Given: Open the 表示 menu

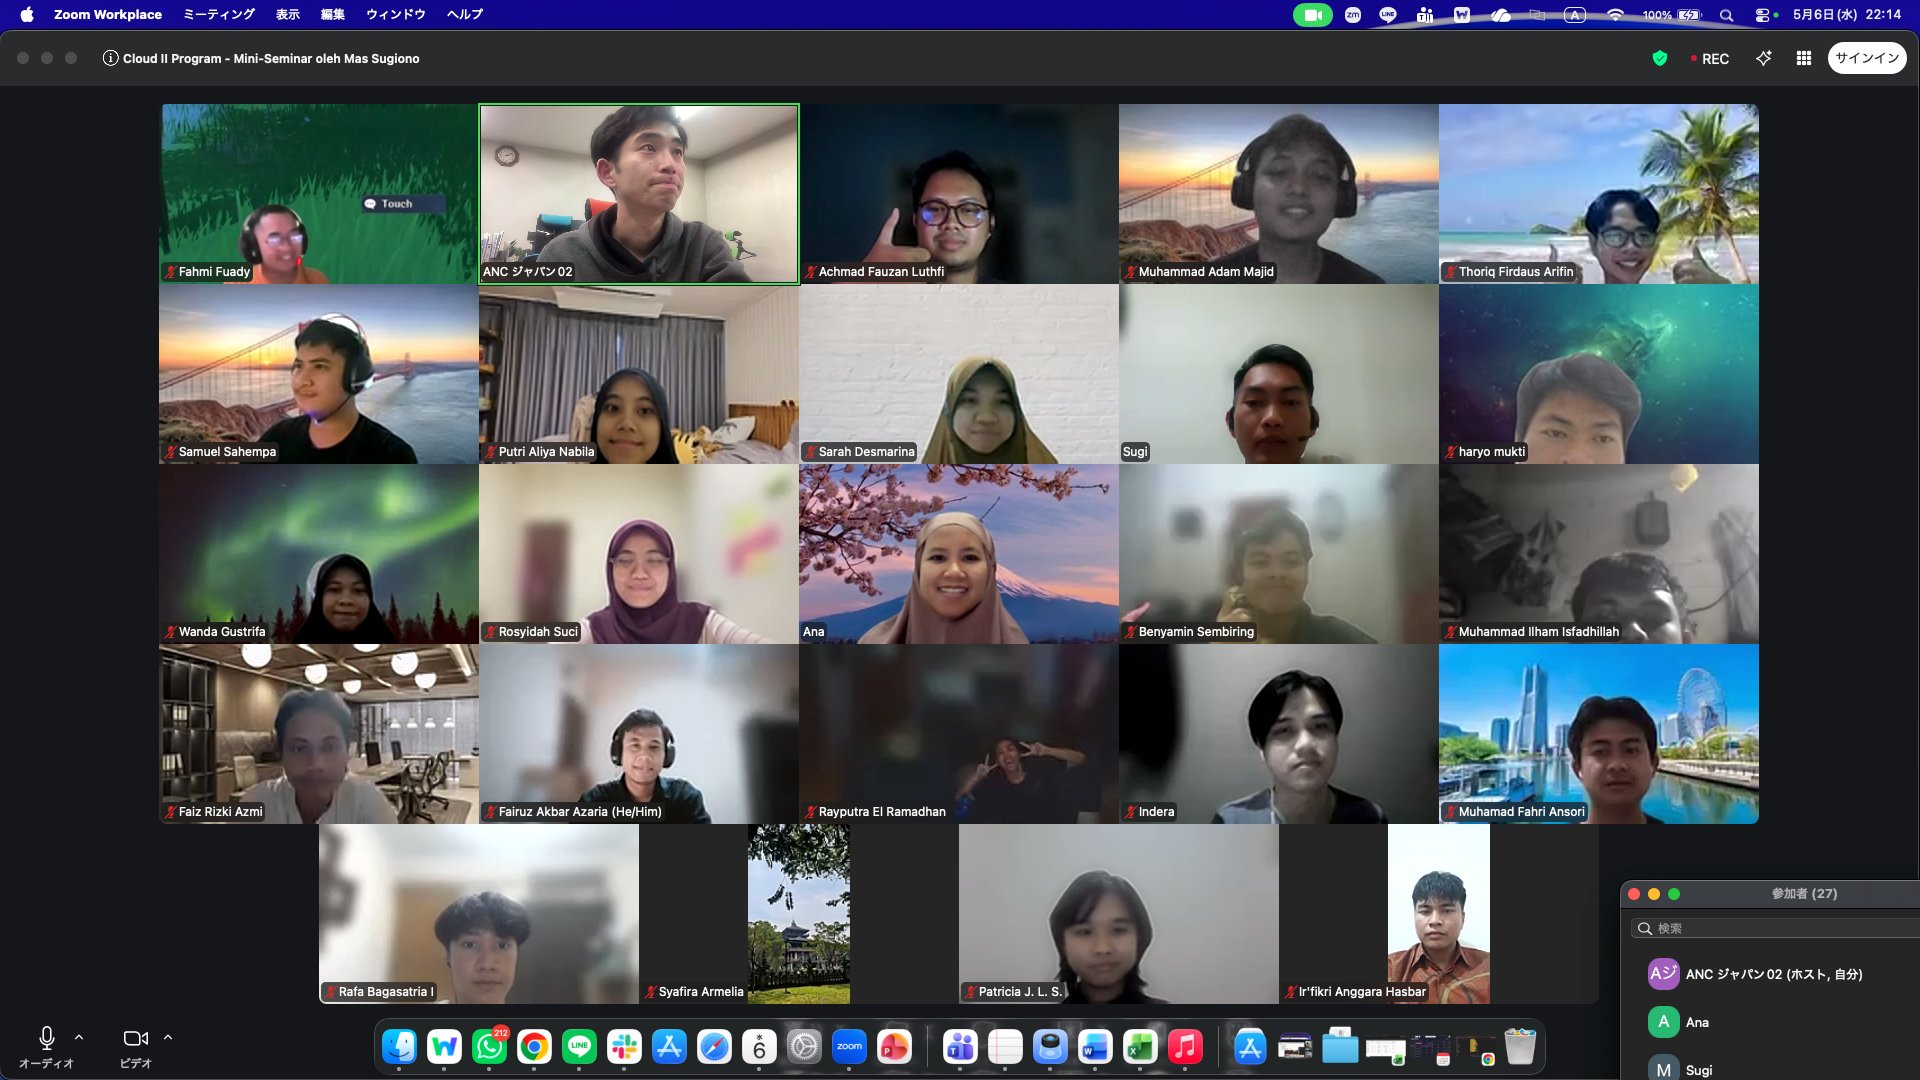Looking at the screenshot, I should 288,14.
